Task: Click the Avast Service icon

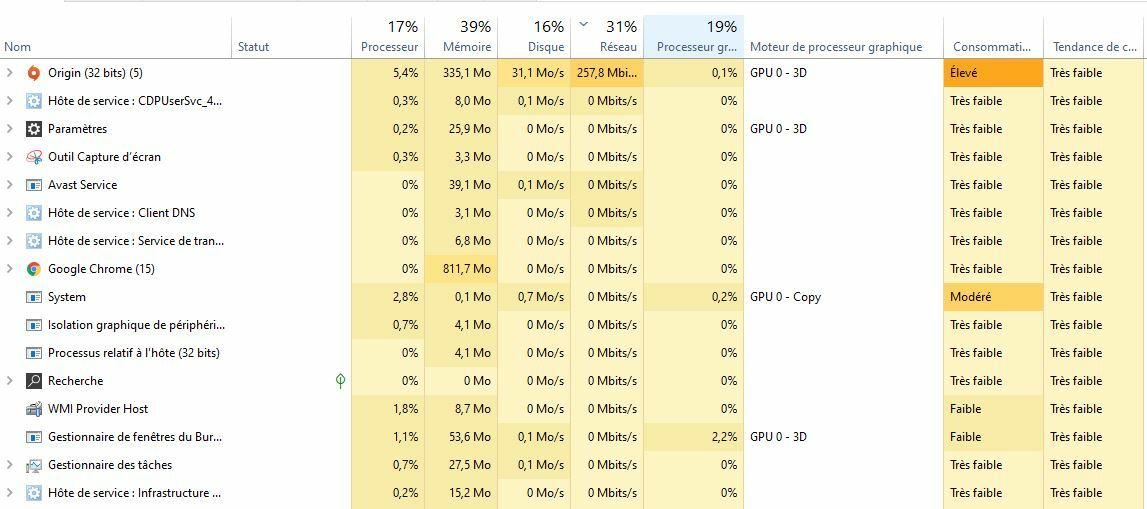Action: (x=33, y=185)
